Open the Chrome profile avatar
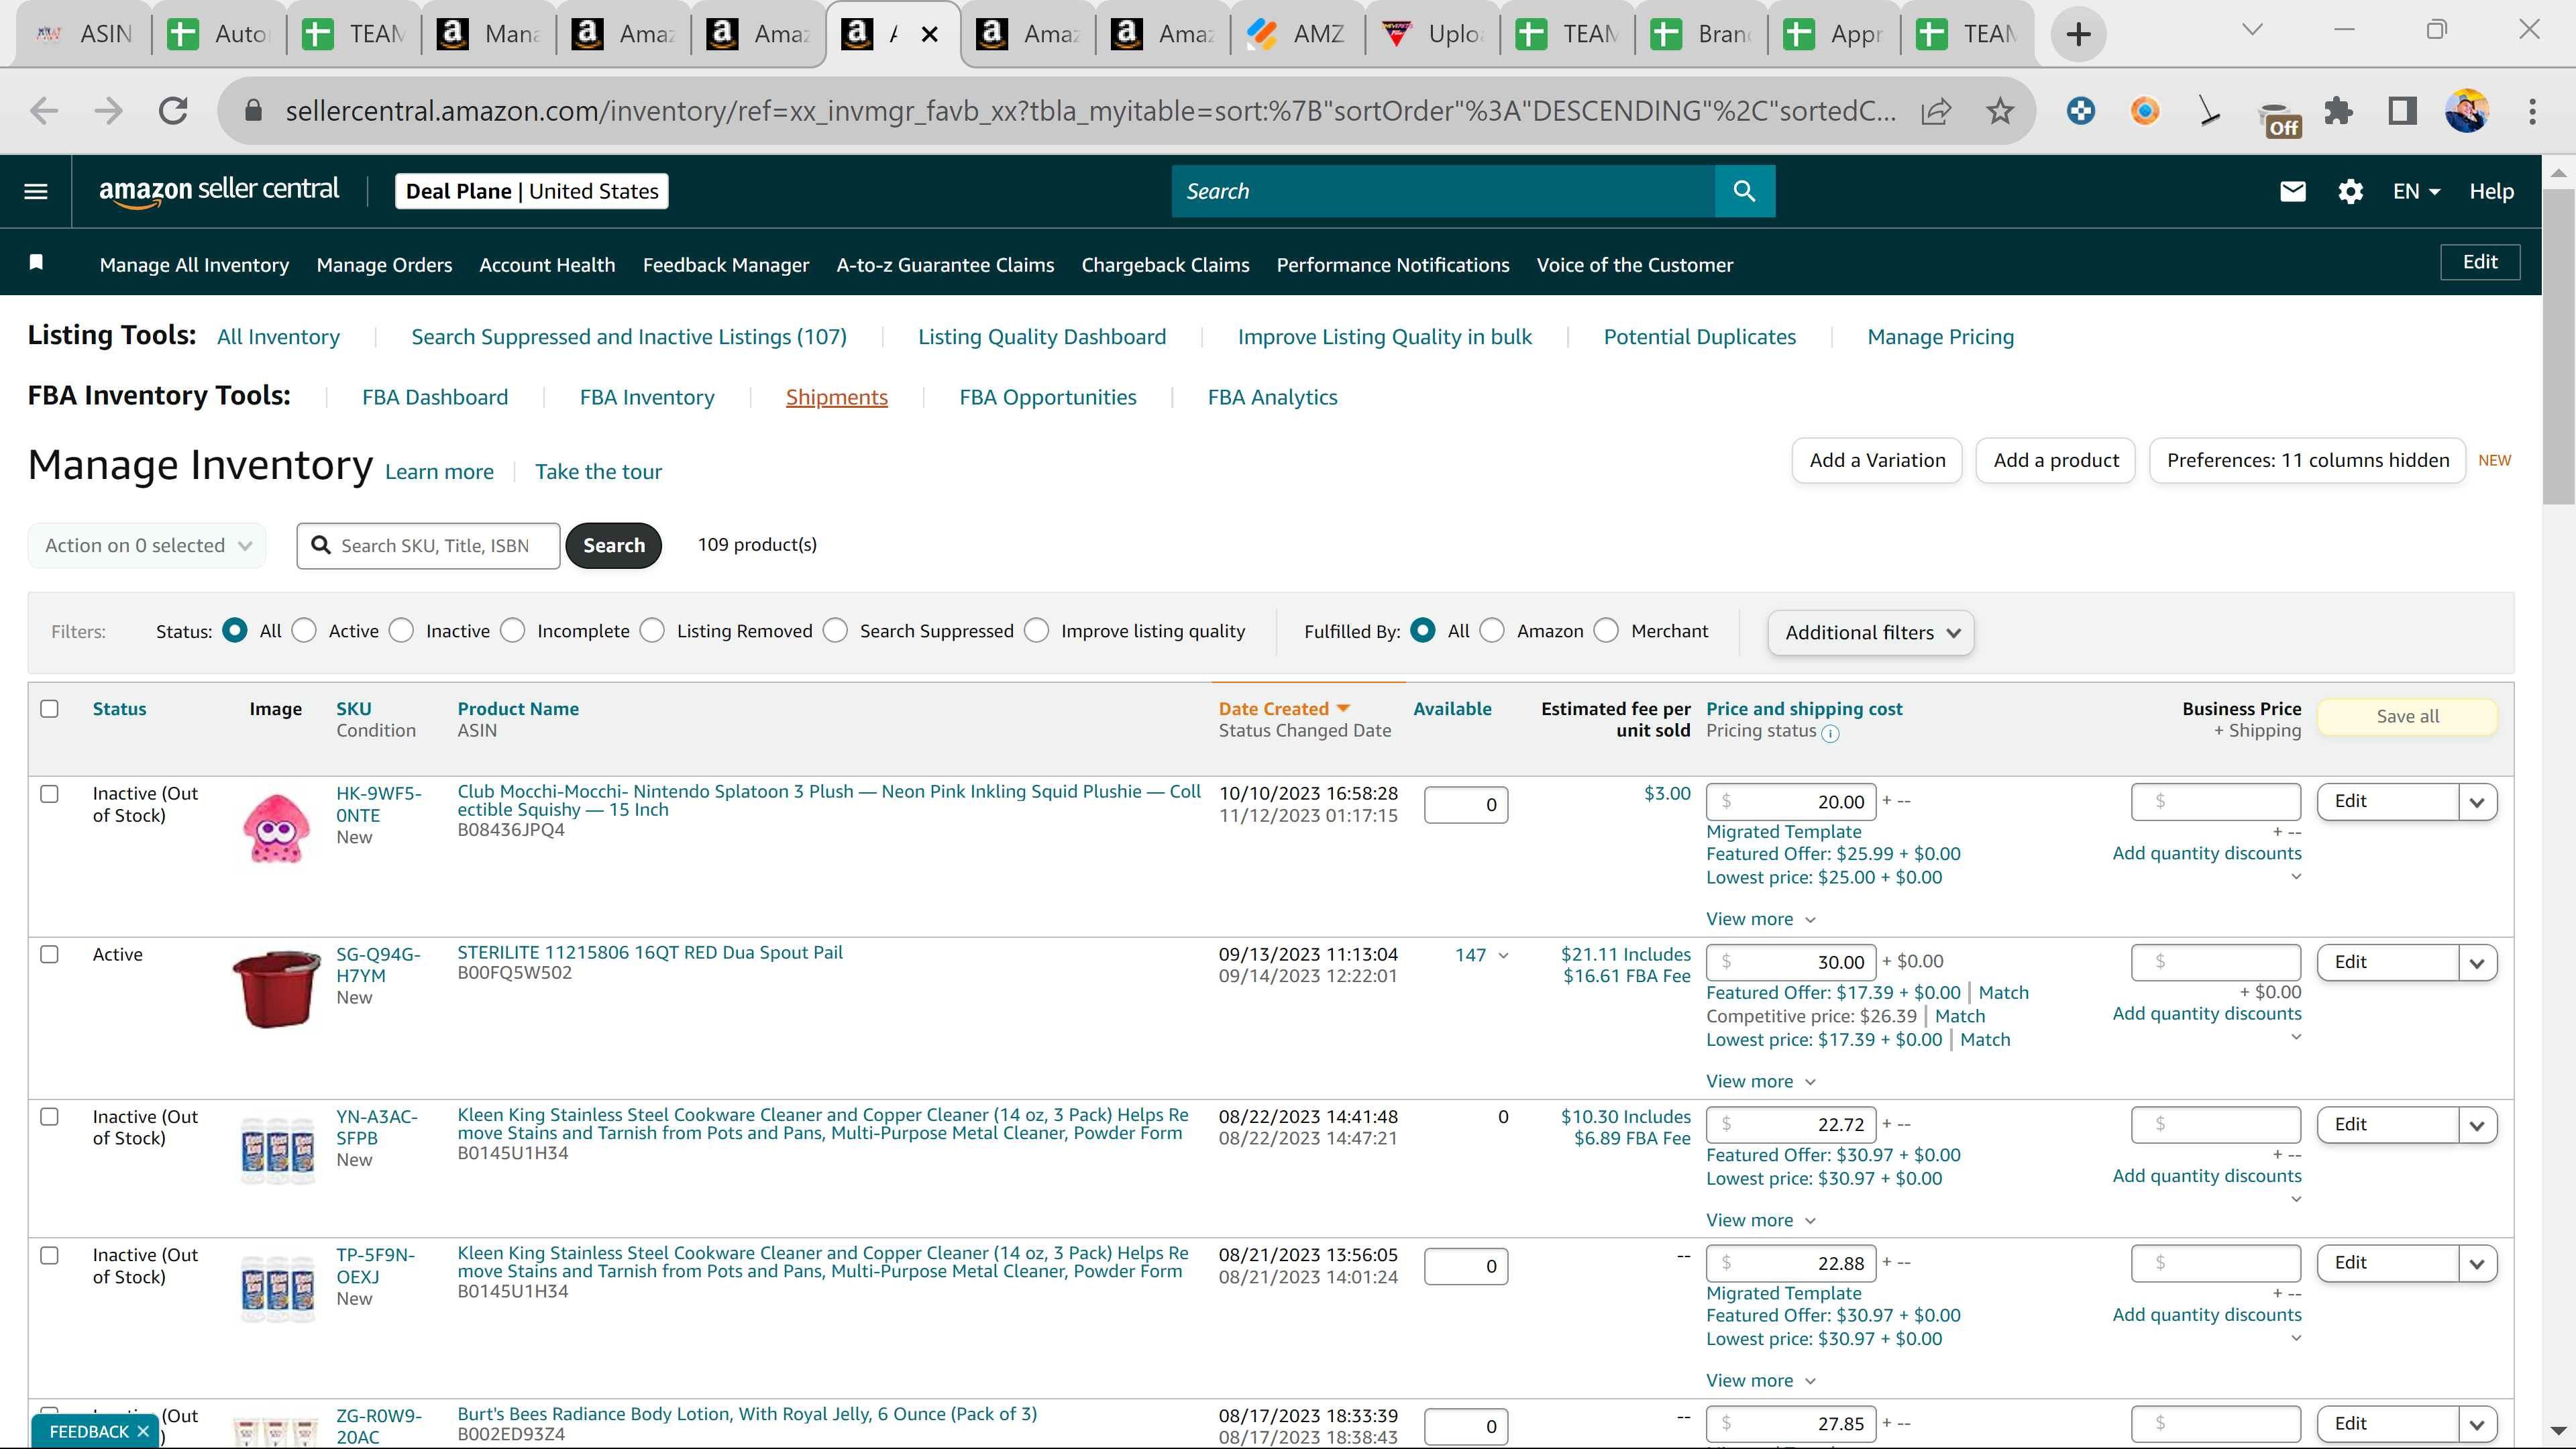 coord(2467,110)
